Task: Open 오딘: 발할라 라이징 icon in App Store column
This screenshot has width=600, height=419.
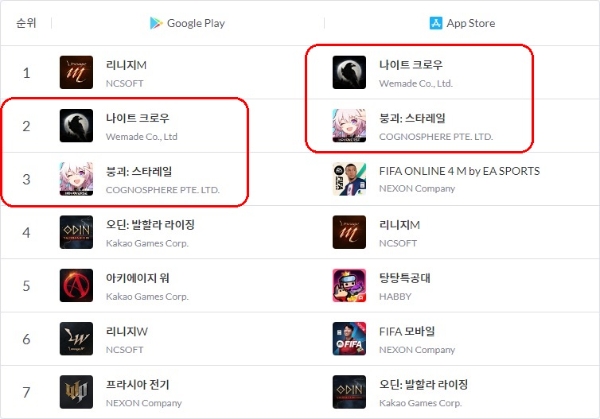Action: 349,392
